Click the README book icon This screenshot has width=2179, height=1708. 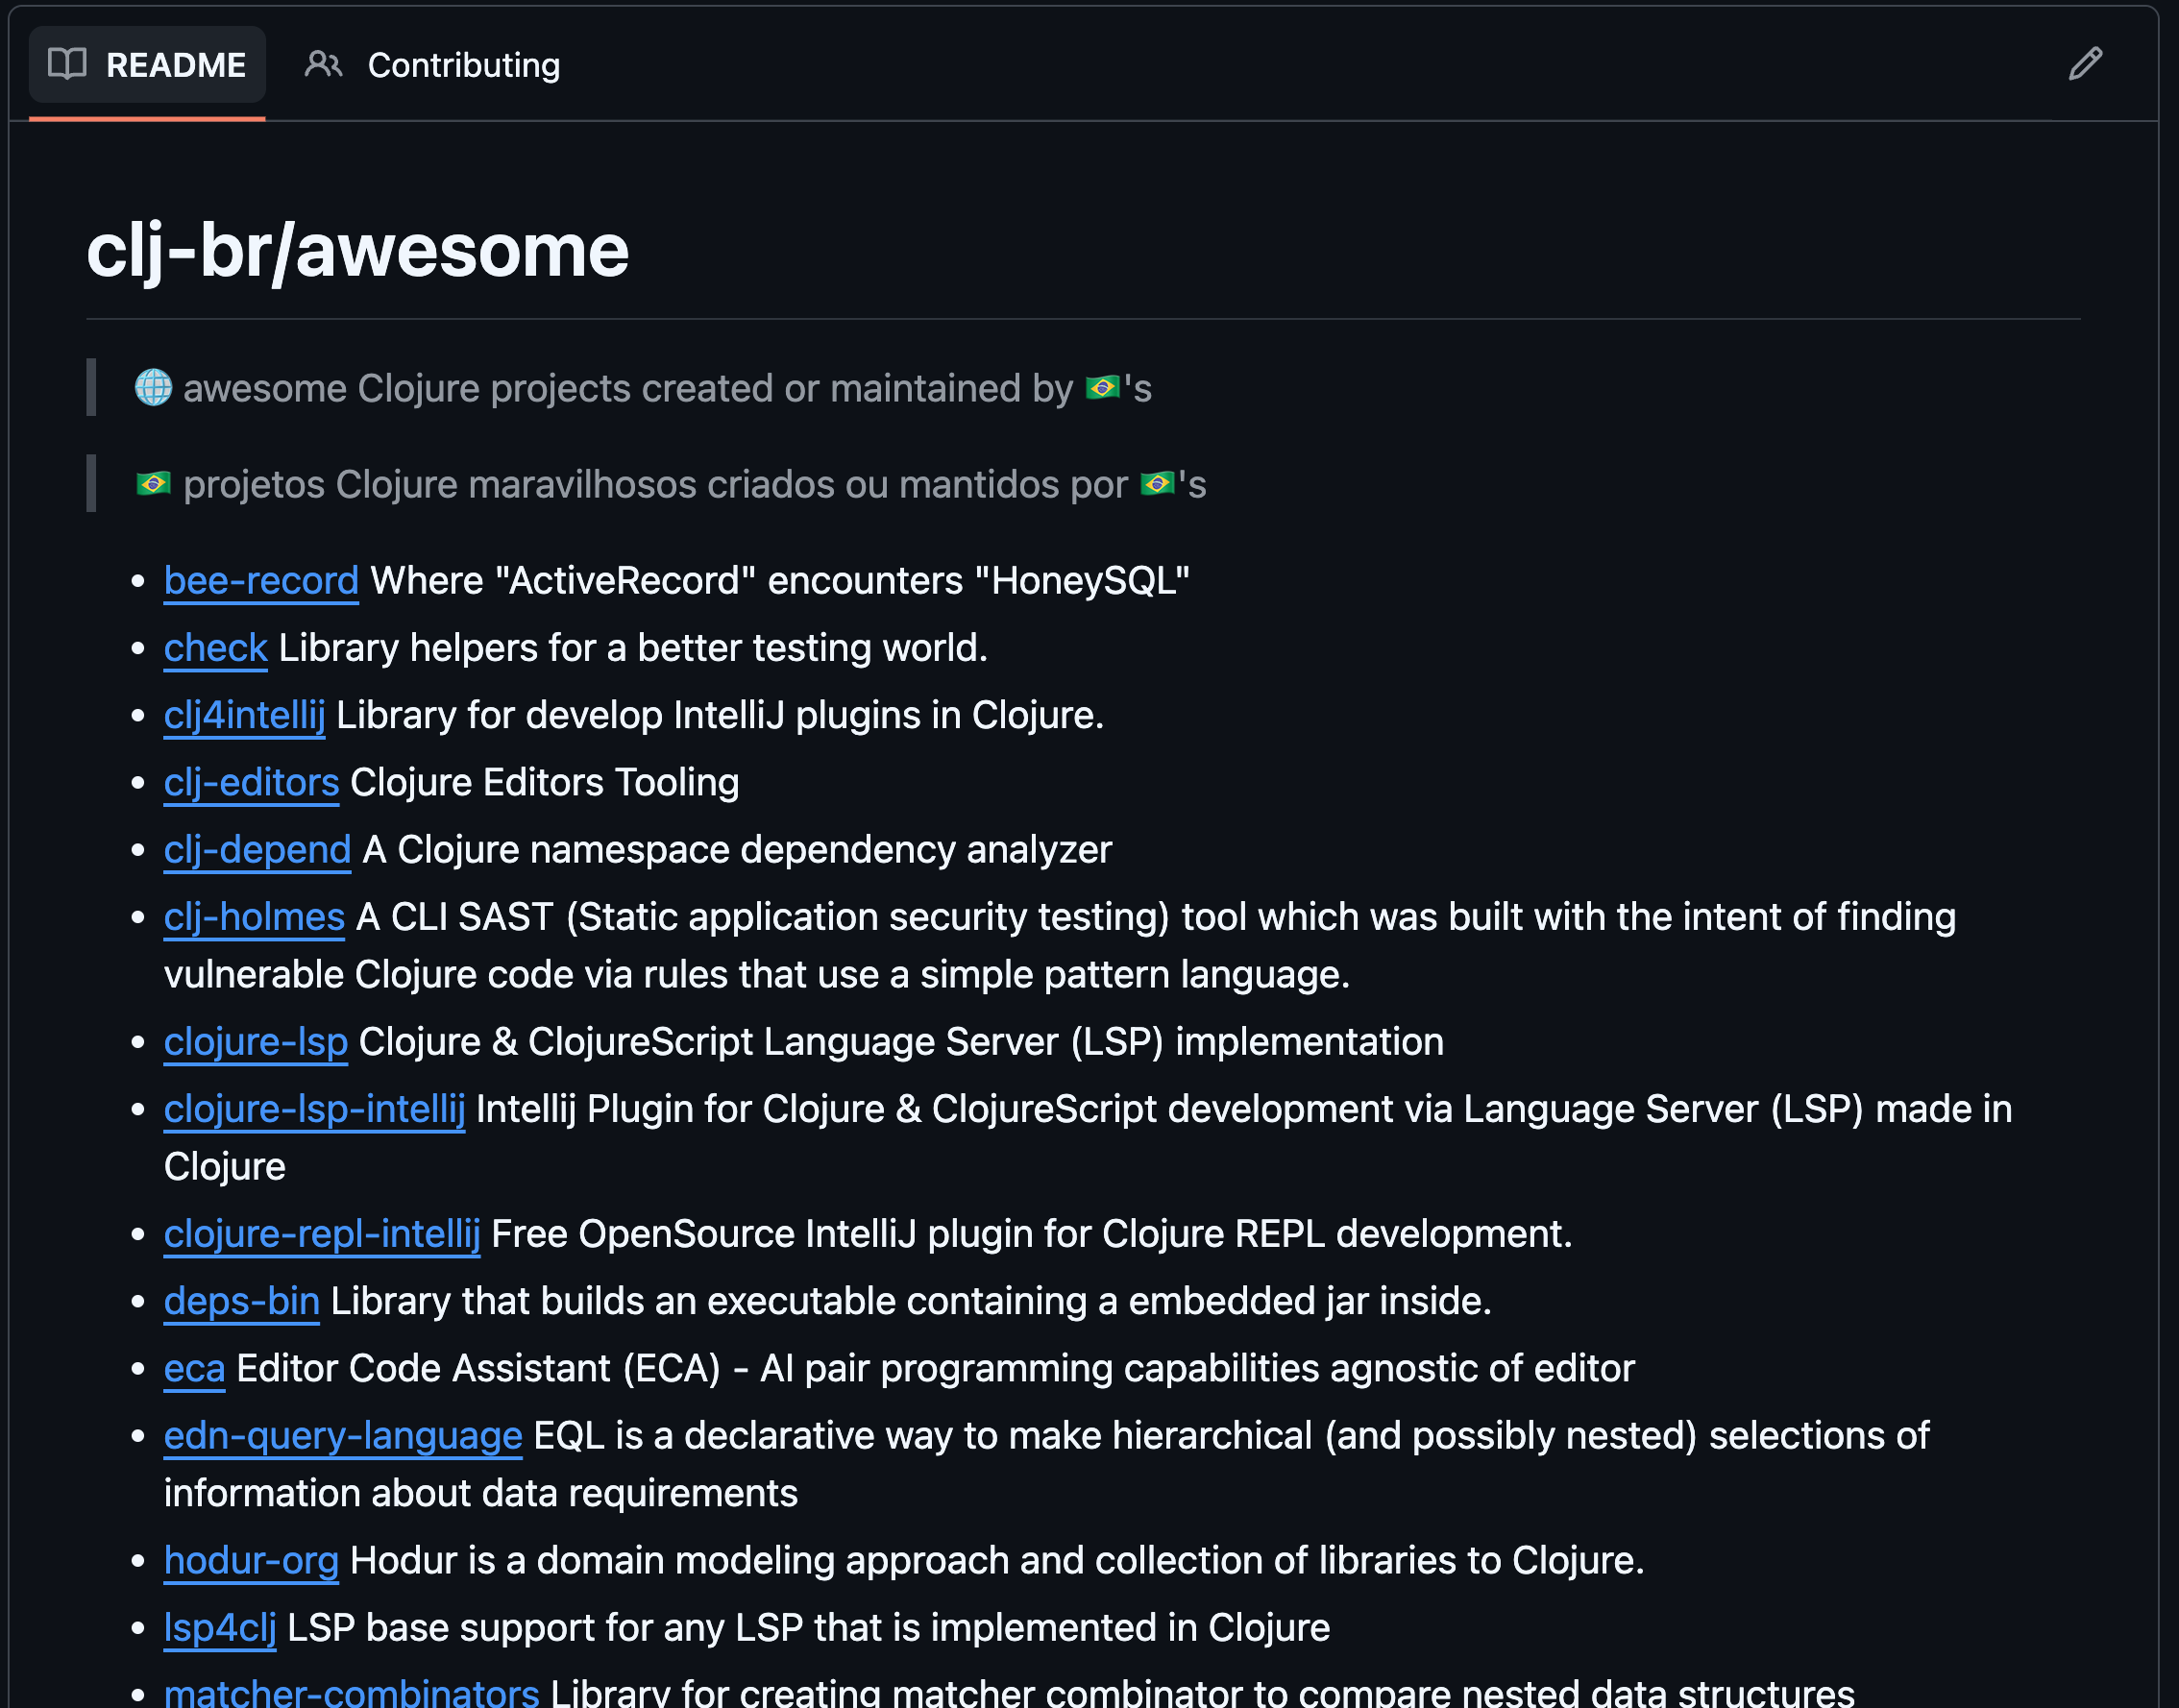67,64
